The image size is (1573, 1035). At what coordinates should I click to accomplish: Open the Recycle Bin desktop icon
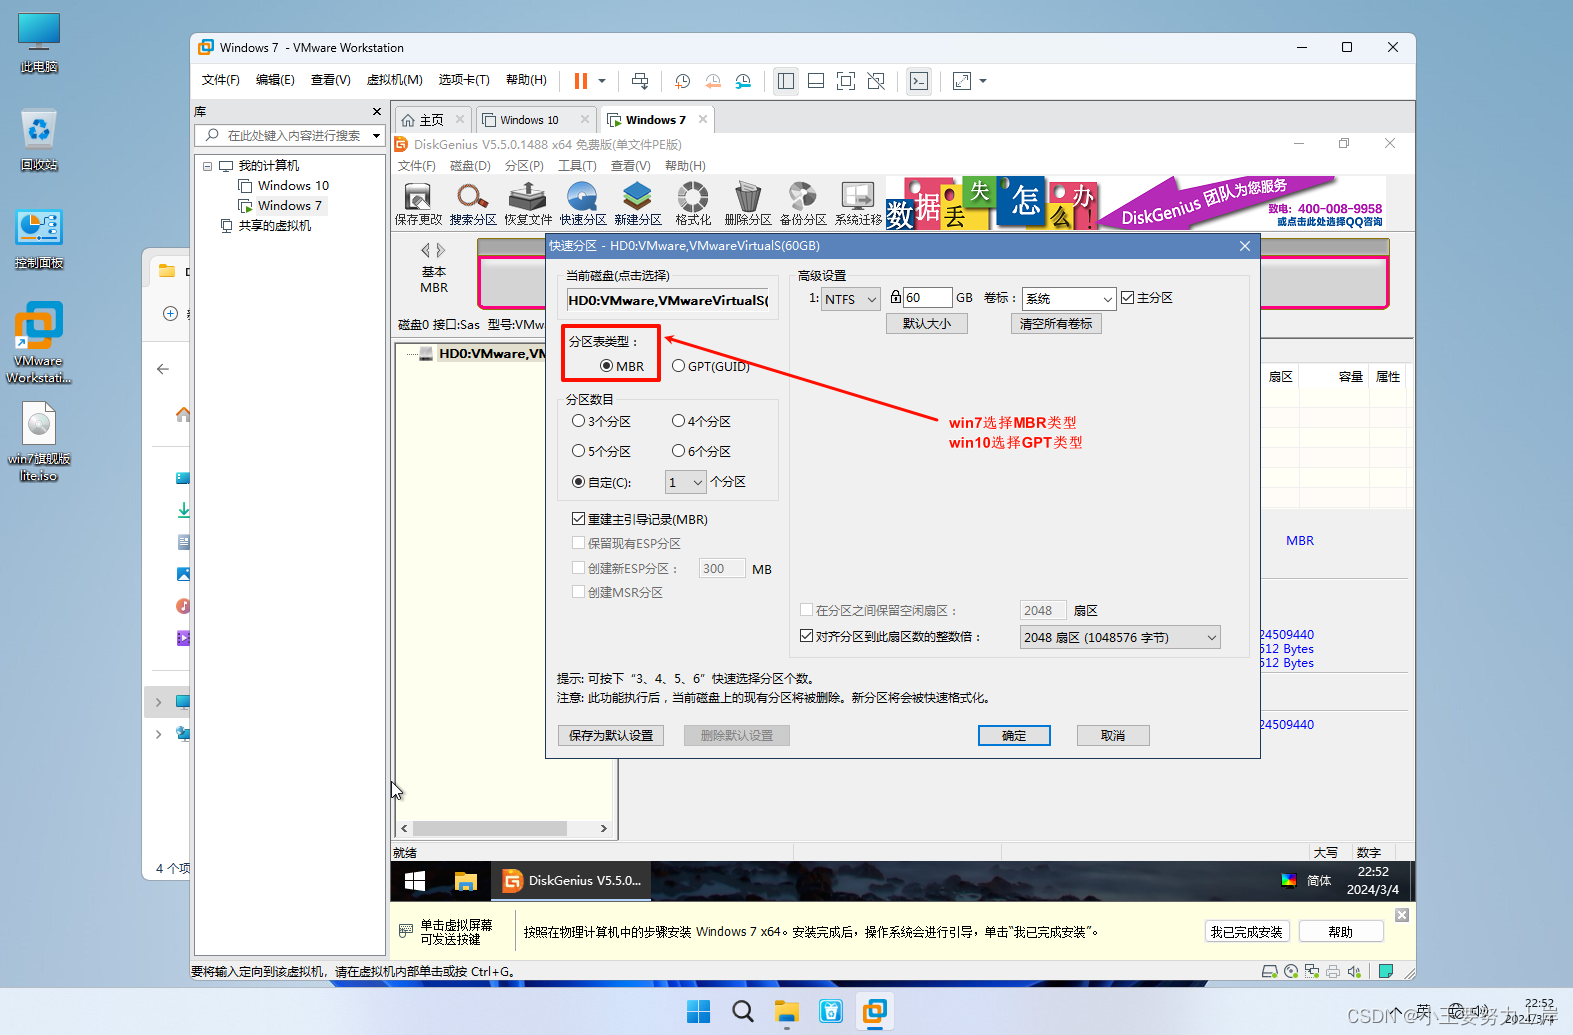(39, 139)
